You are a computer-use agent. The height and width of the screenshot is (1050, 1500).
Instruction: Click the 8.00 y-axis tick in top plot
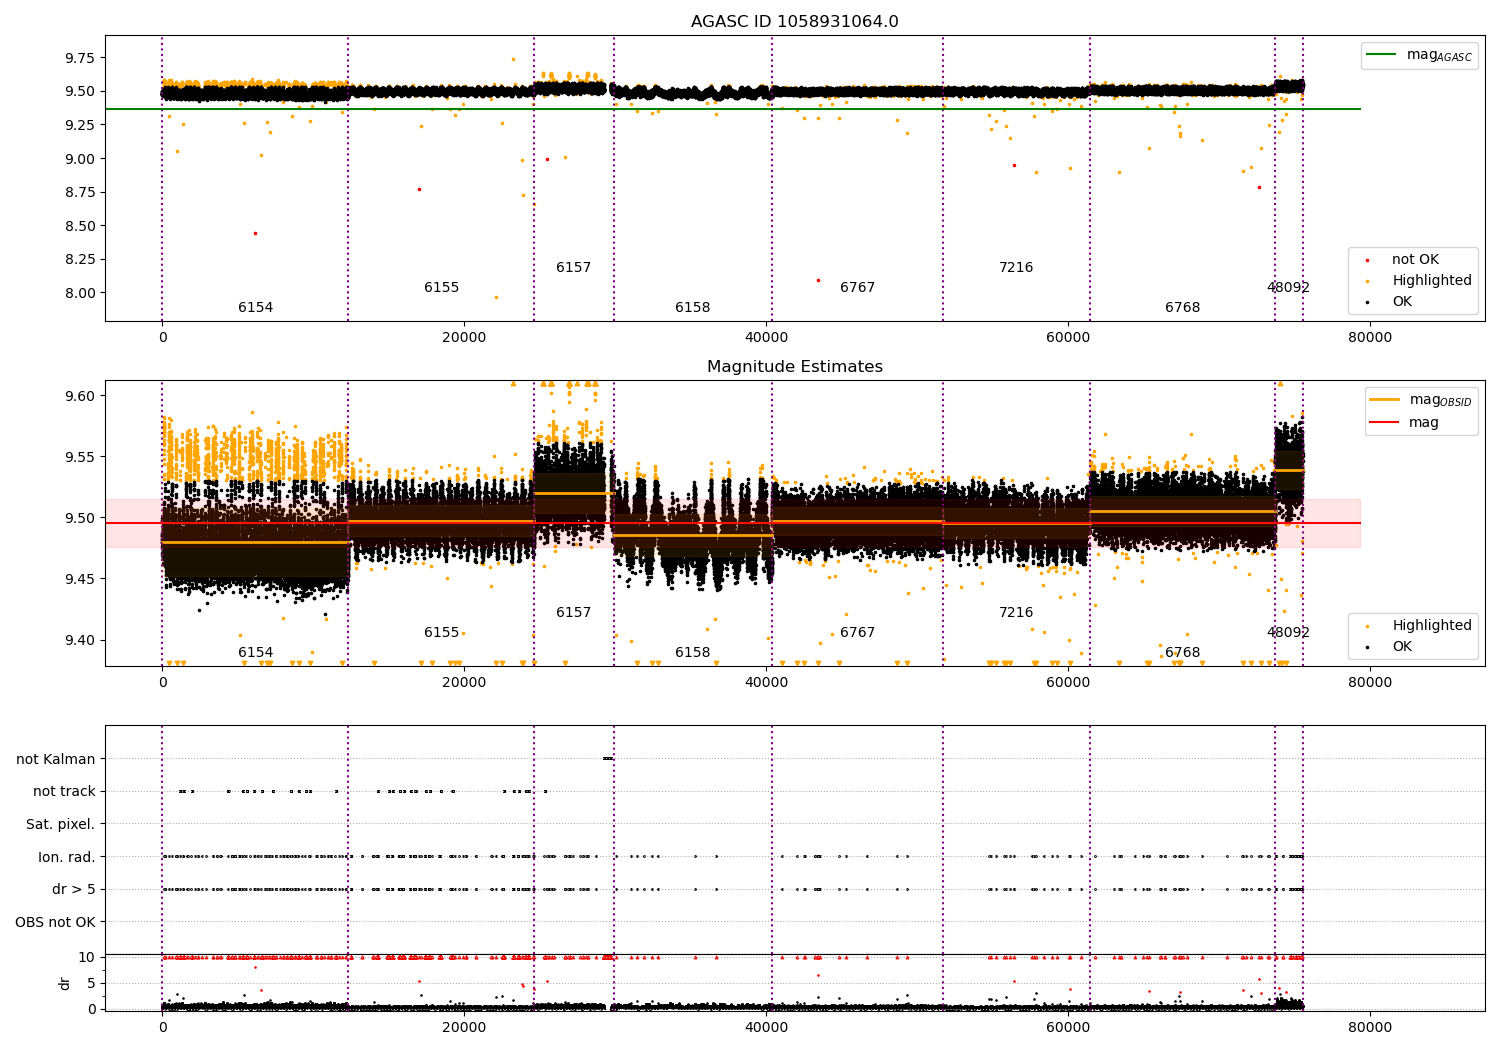(x=79, y=293)
